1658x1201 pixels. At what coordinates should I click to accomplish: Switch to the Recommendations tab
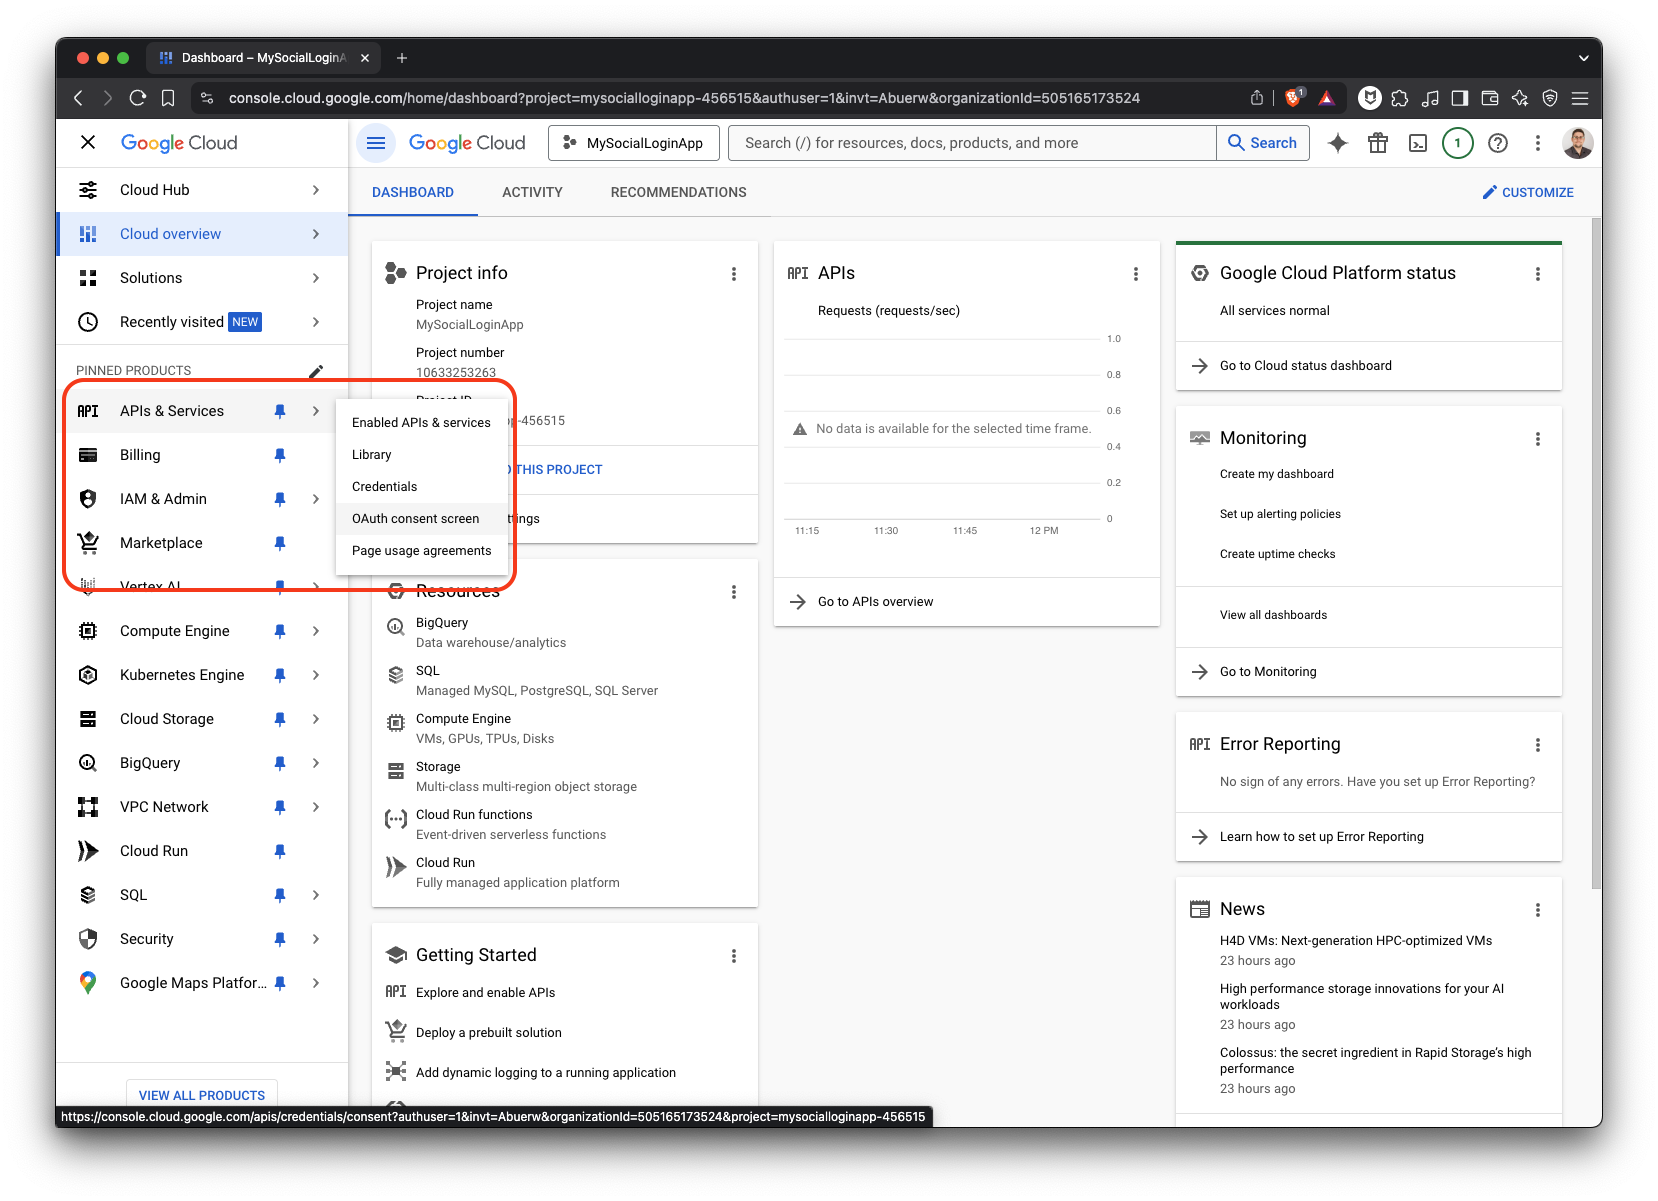click(x=679, y=192)
